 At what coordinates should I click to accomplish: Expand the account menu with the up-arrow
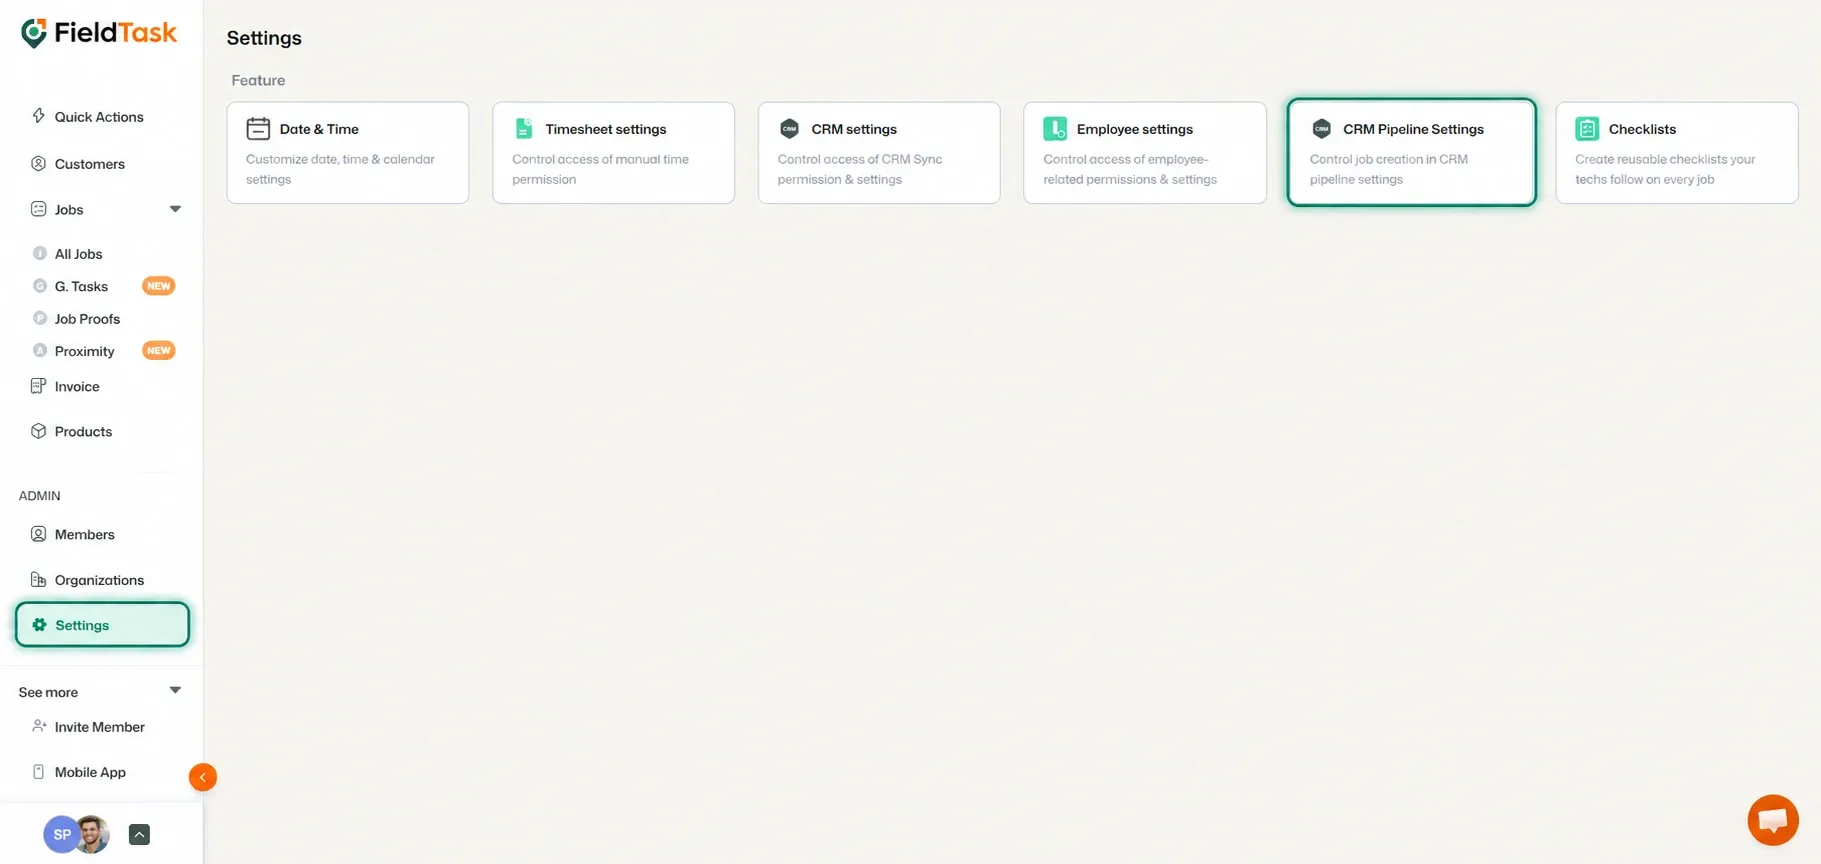tap(140, 835)
